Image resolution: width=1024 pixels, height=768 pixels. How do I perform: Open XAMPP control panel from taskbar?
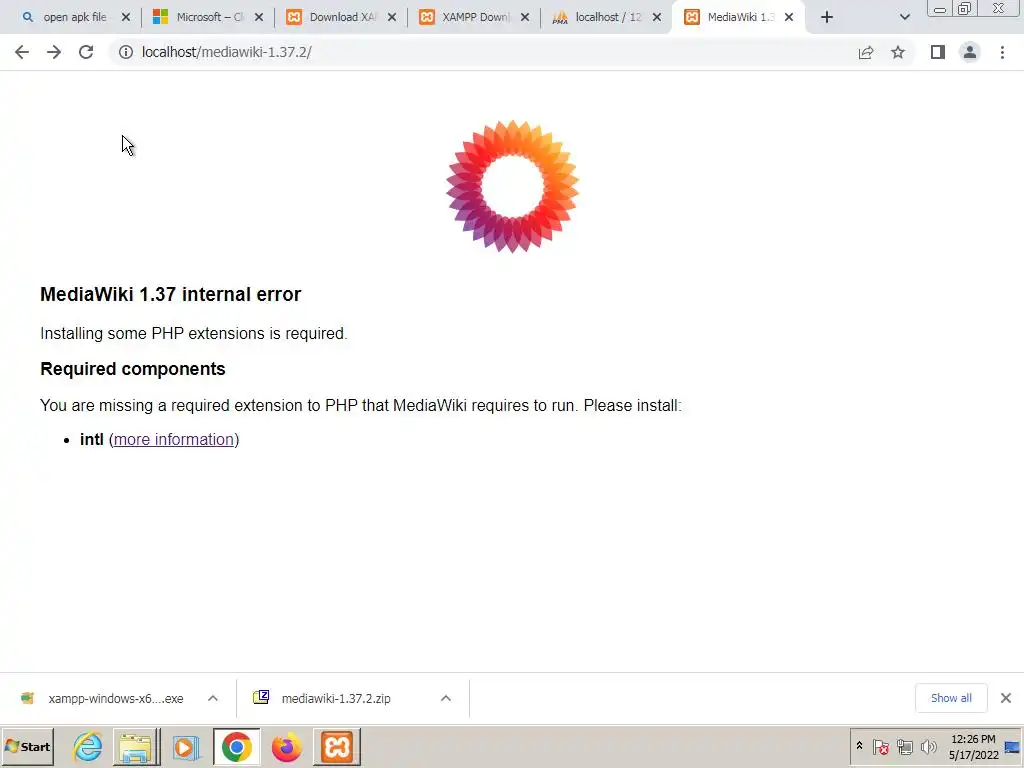tap(337, 747)
